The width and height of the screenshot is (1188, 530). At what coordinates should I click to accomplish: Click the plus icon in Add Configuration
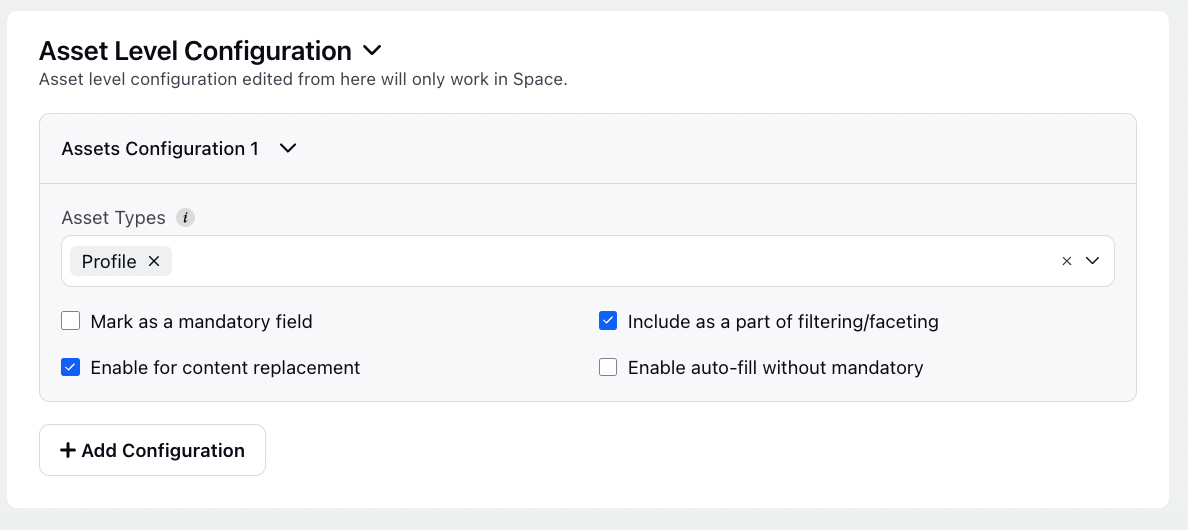[x=67, y=450]
